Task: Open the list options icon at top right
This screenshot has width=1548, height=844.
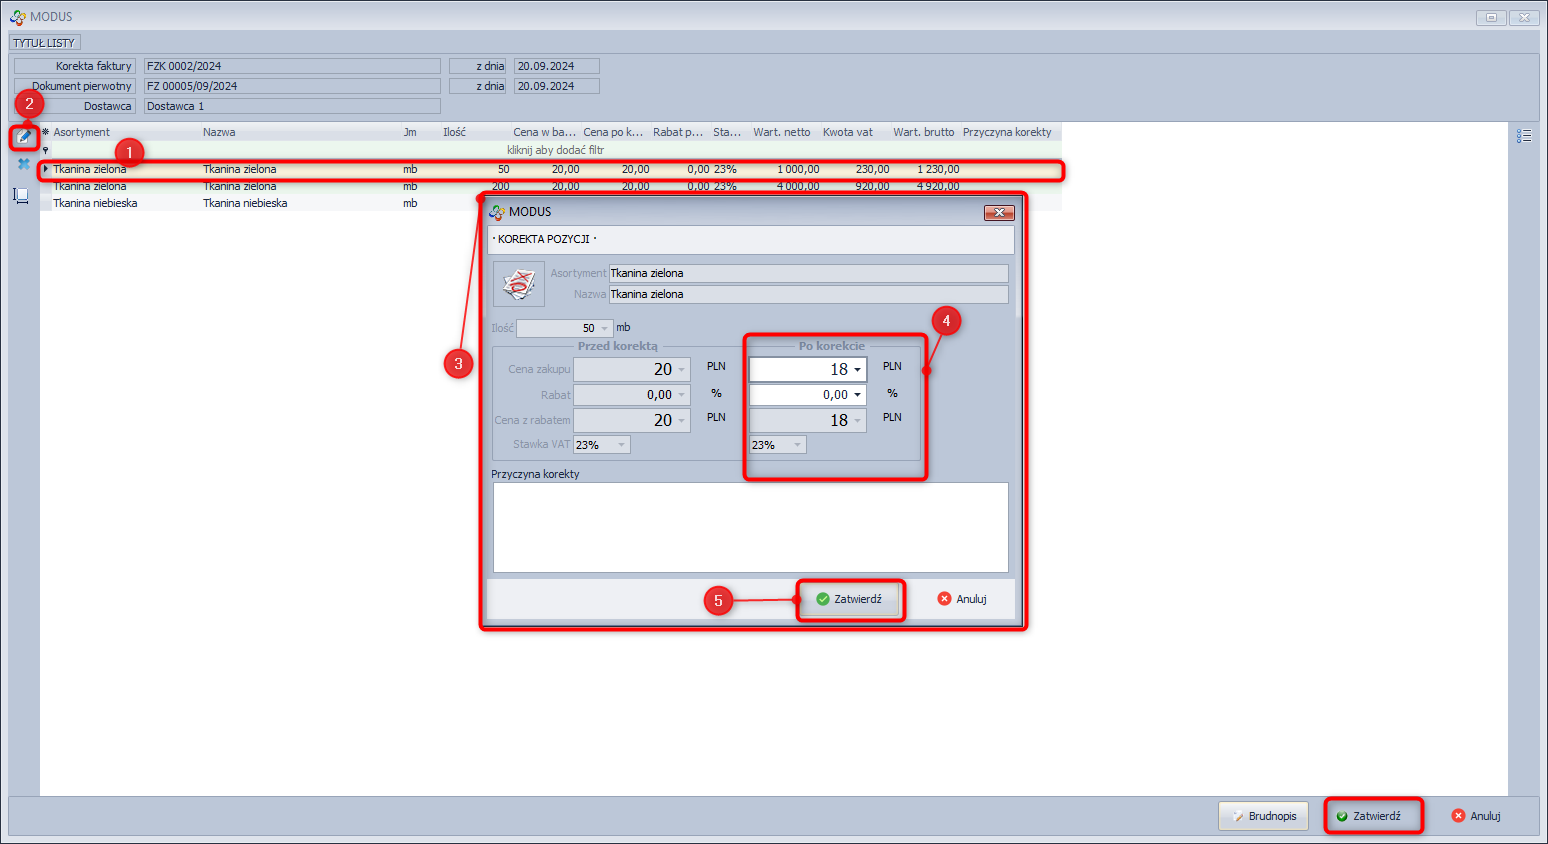Action: [1523, 136]
